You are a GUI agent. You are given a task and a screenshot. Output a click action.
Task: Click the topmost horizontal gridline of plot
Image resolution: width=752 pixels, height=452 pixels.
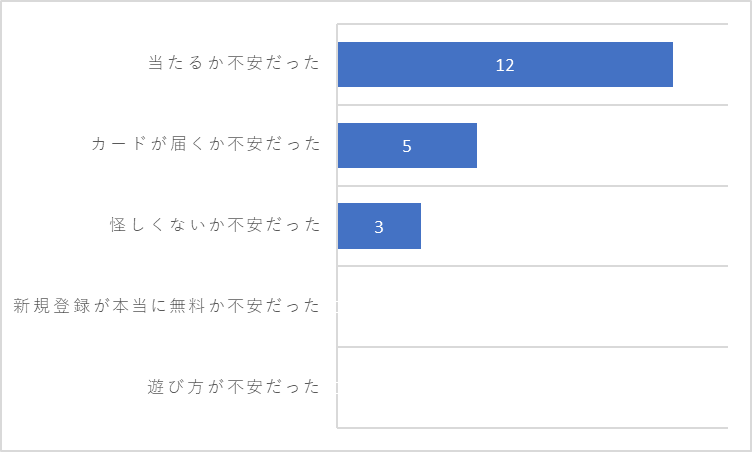tap(532, 24)
